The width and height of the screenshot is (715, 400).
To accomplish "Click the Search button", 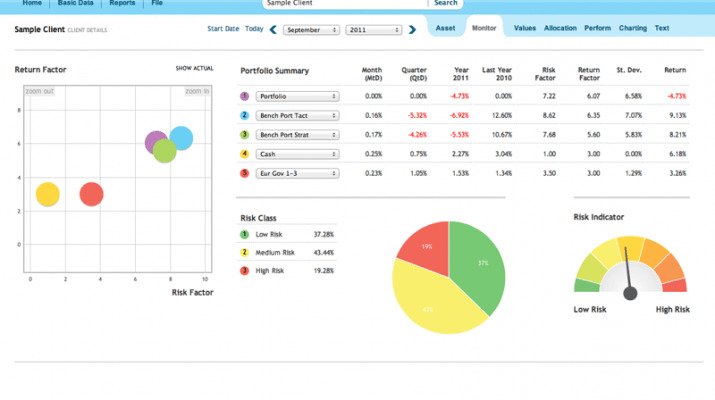I will (x=445, y=4).
